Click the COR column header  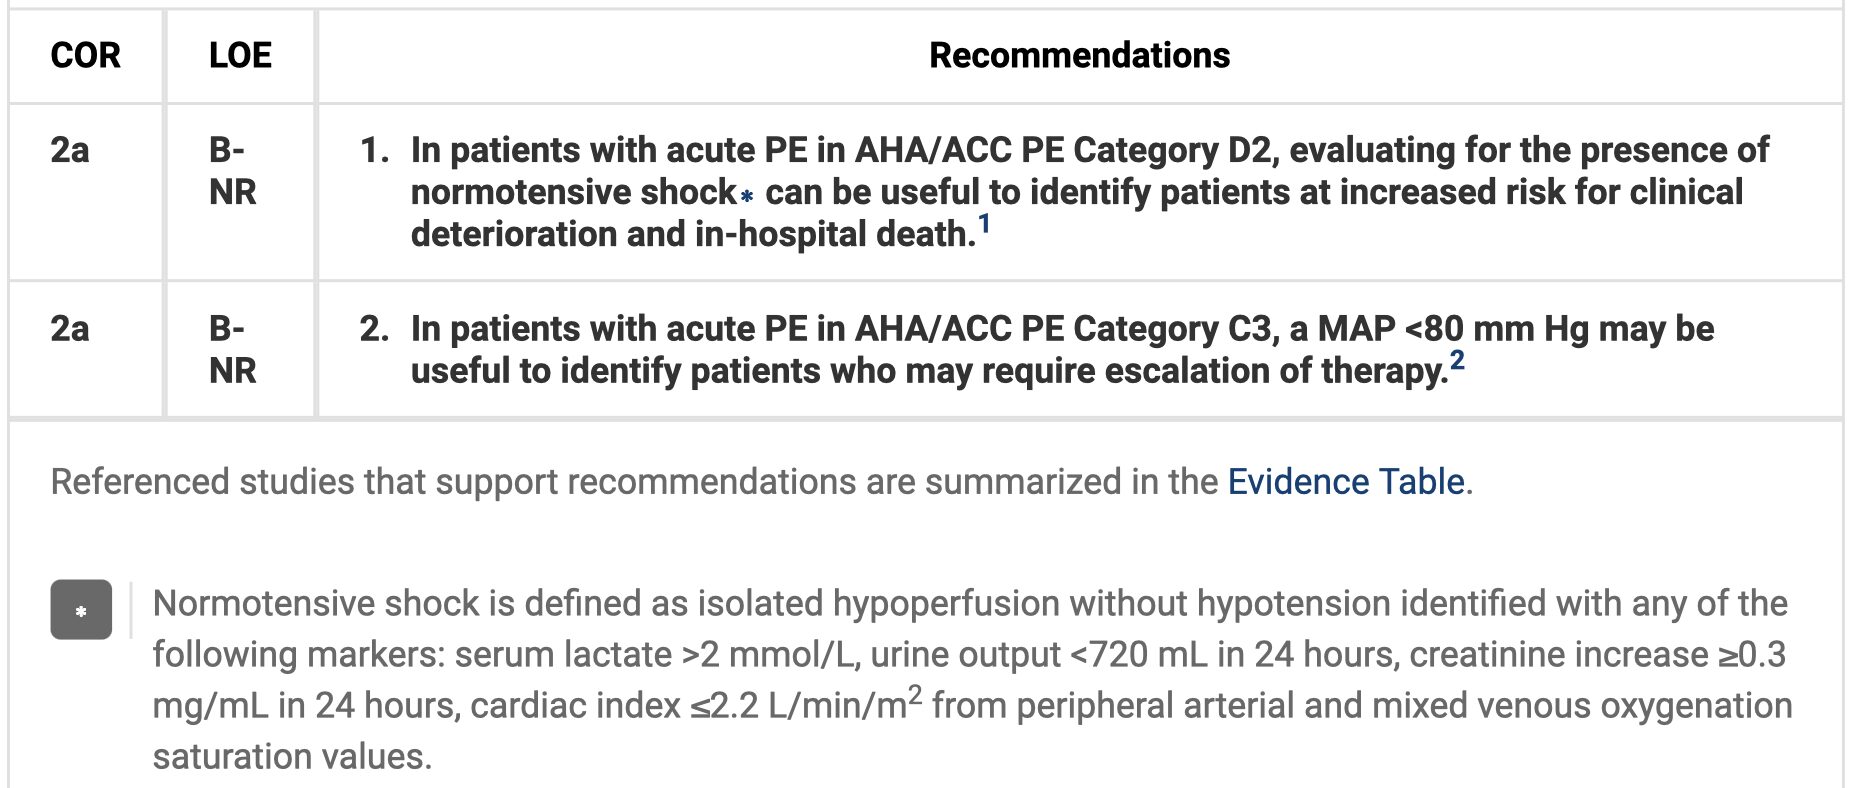pyautogui.click(x=85, y=56)
